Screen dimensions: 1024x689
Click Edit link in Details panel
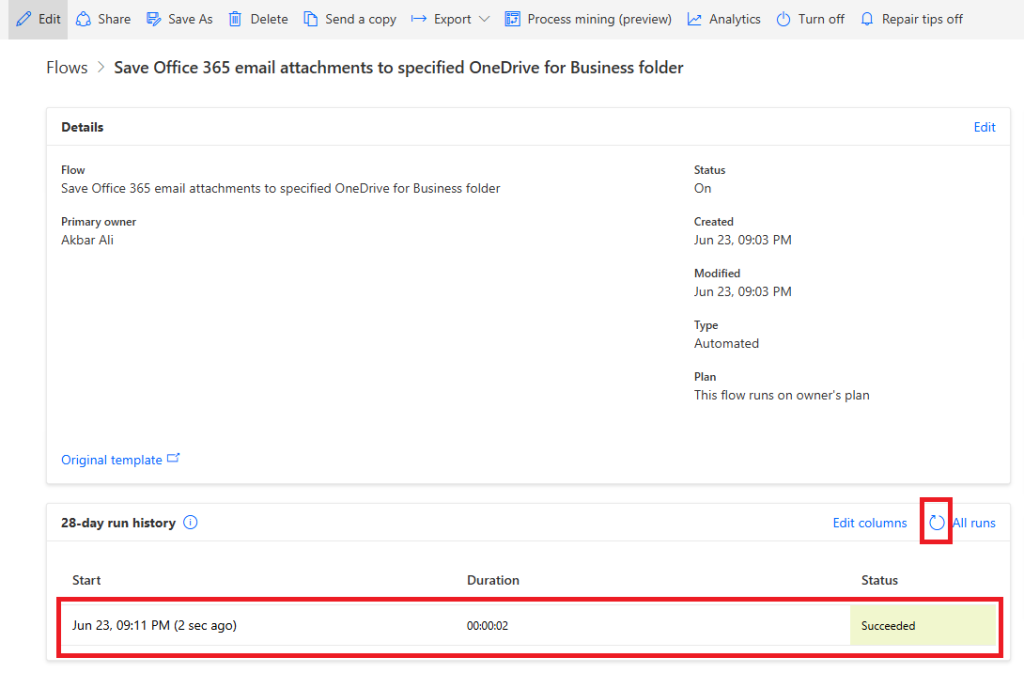tap(984, 127)
